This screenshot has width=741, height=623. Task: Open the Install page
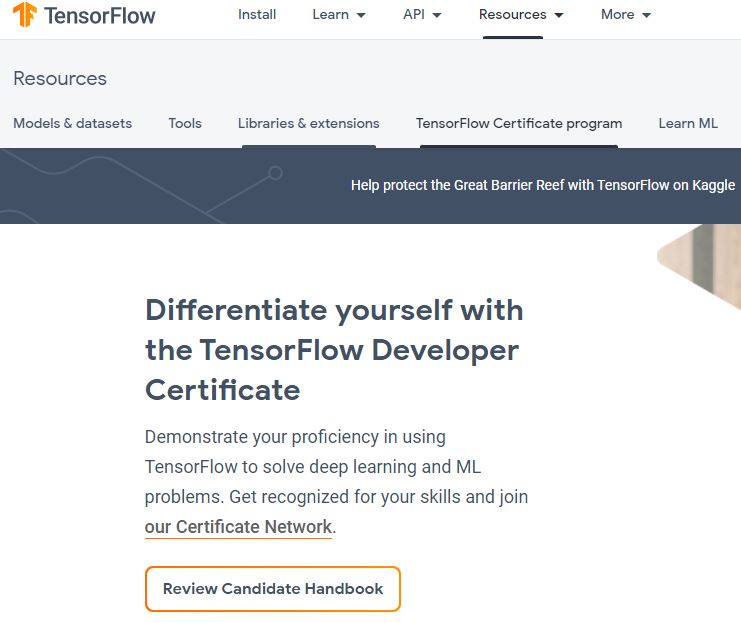tap(257, 15)
